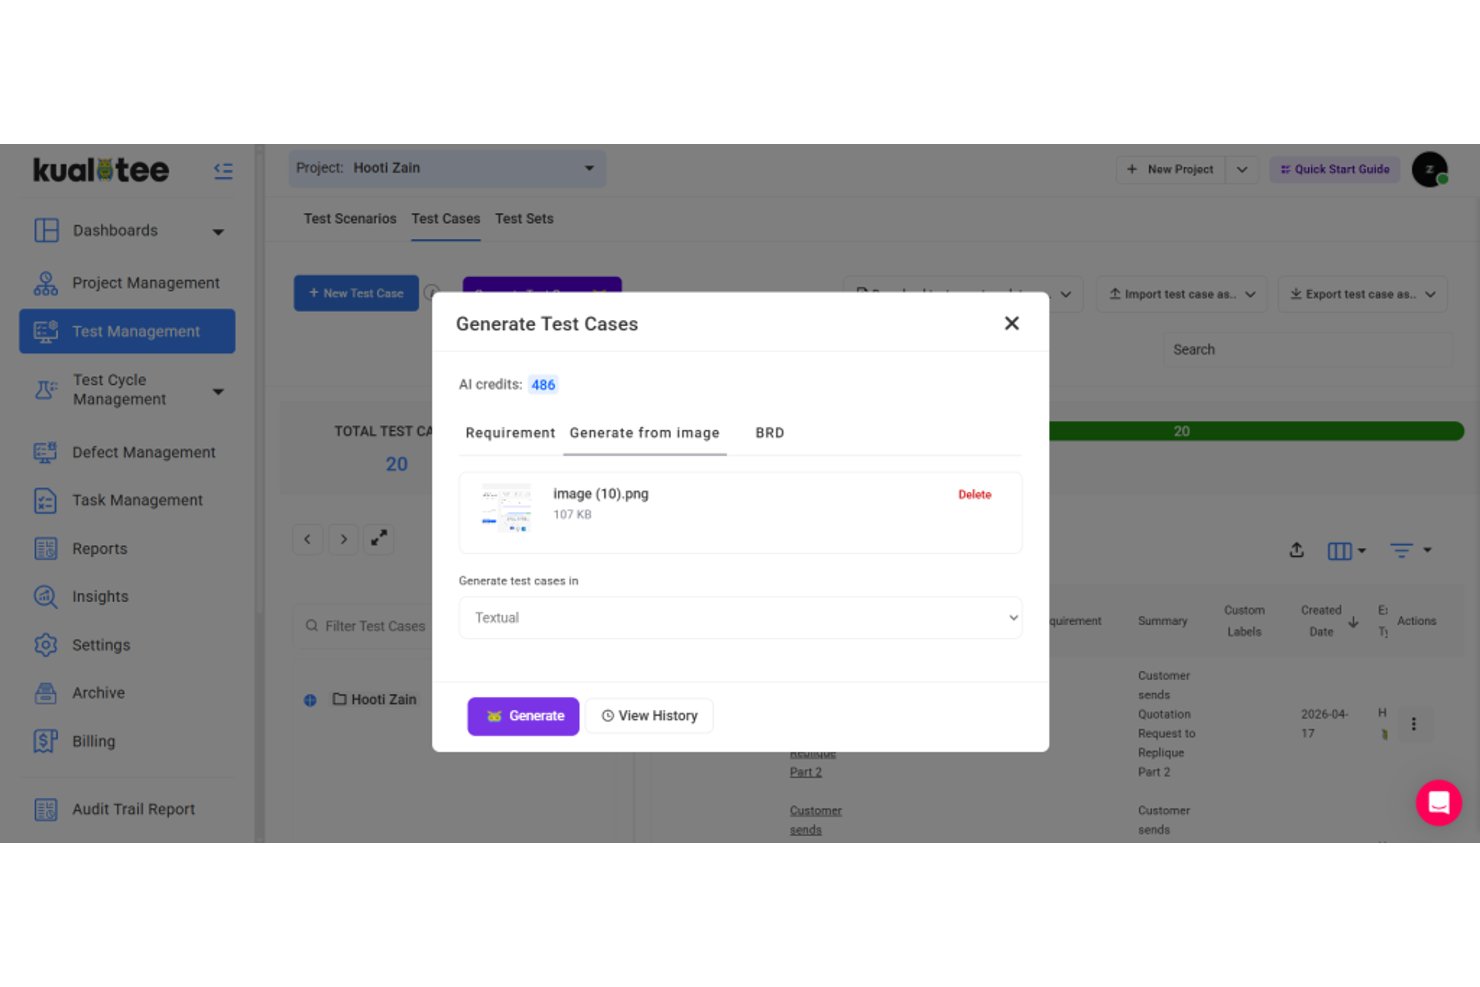The height and width of the screenshot is (987, 1480).
Task: Go to next with right arrow button
Action: tap(344, 539)
